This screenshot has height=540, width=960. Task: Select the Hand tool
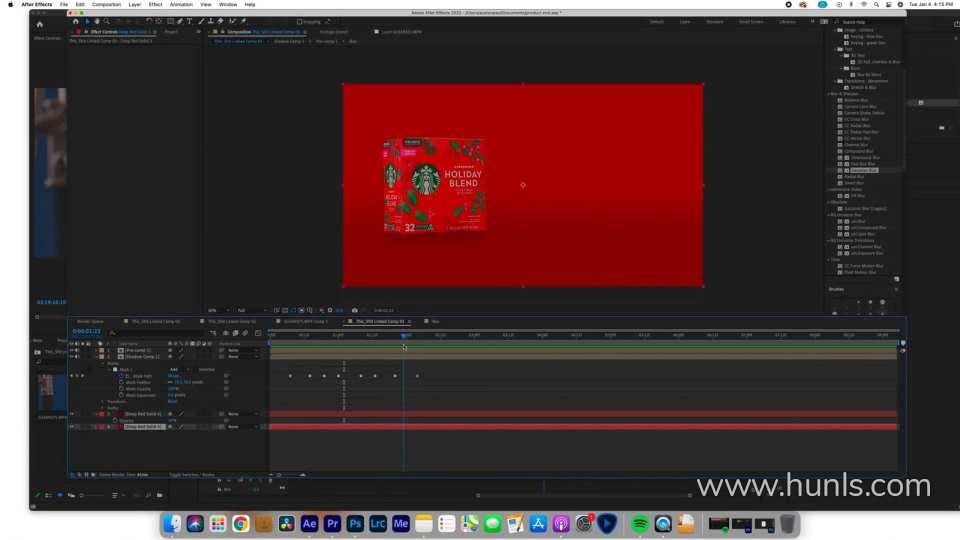[x=97, y=21]
